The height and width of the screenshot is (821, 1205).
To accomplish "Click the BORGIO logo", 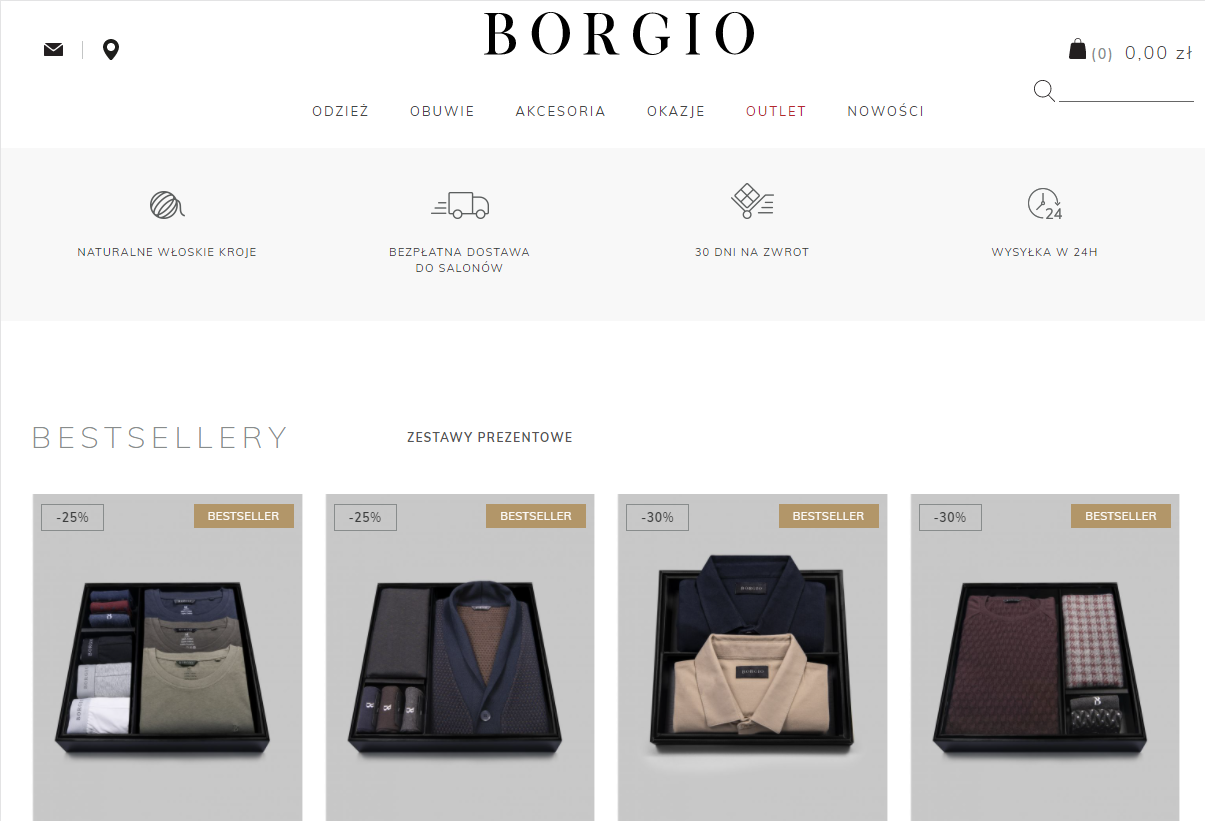I will tap(620, 35).
